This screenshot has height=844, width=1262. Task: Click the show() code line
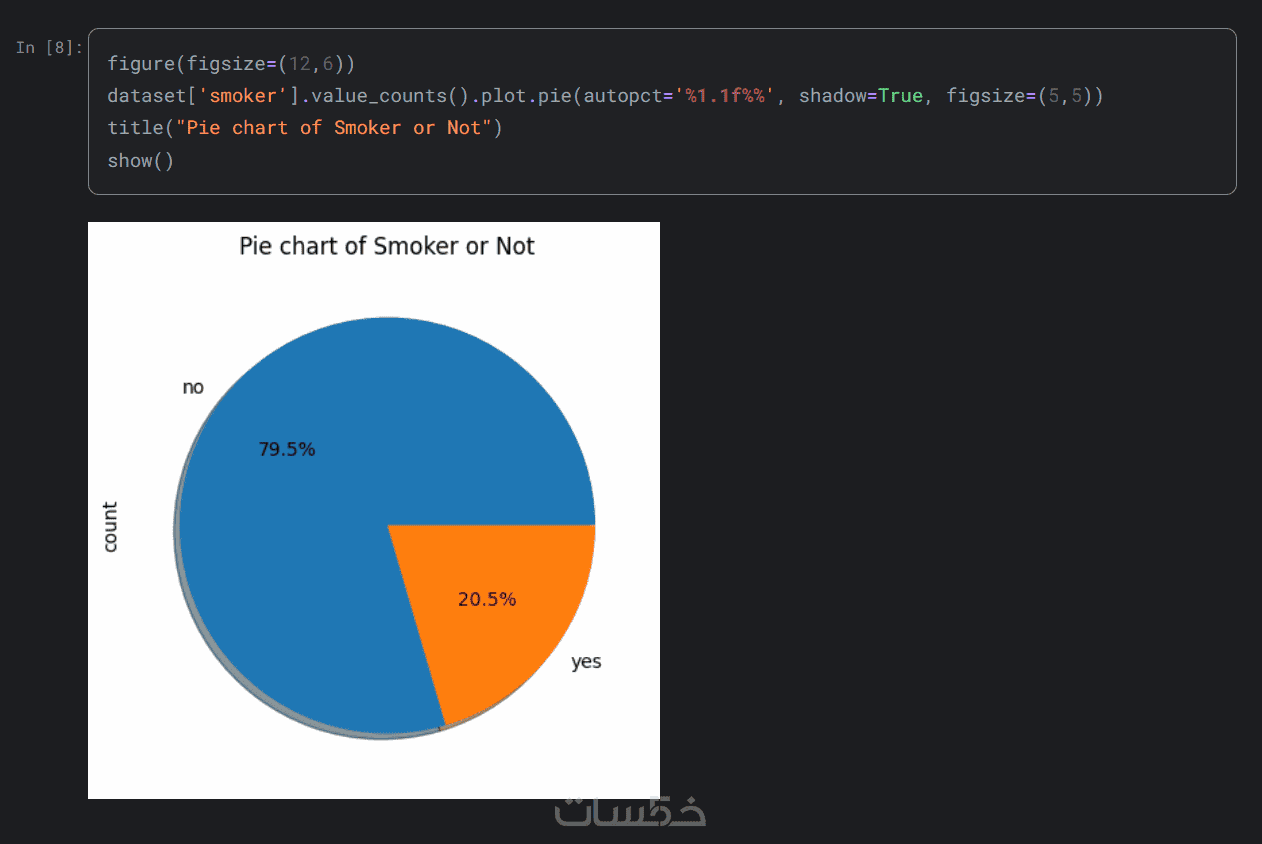click(141, 160)
